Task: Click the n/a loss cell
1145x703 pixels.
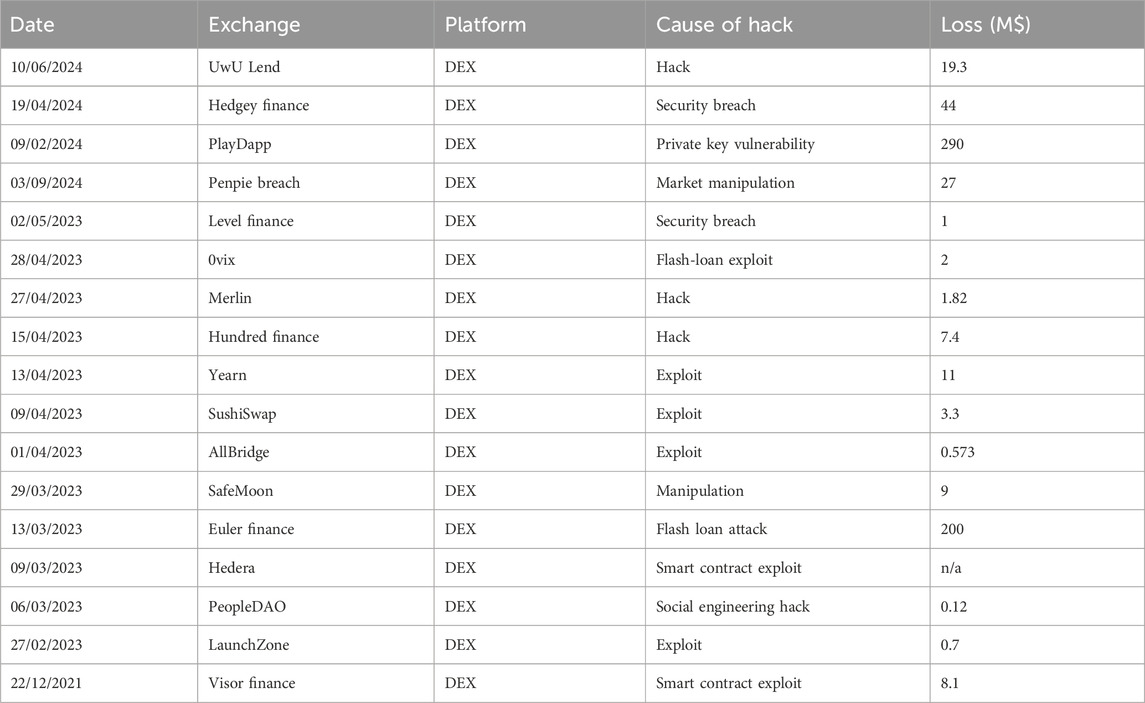Action: pos(953,568)
